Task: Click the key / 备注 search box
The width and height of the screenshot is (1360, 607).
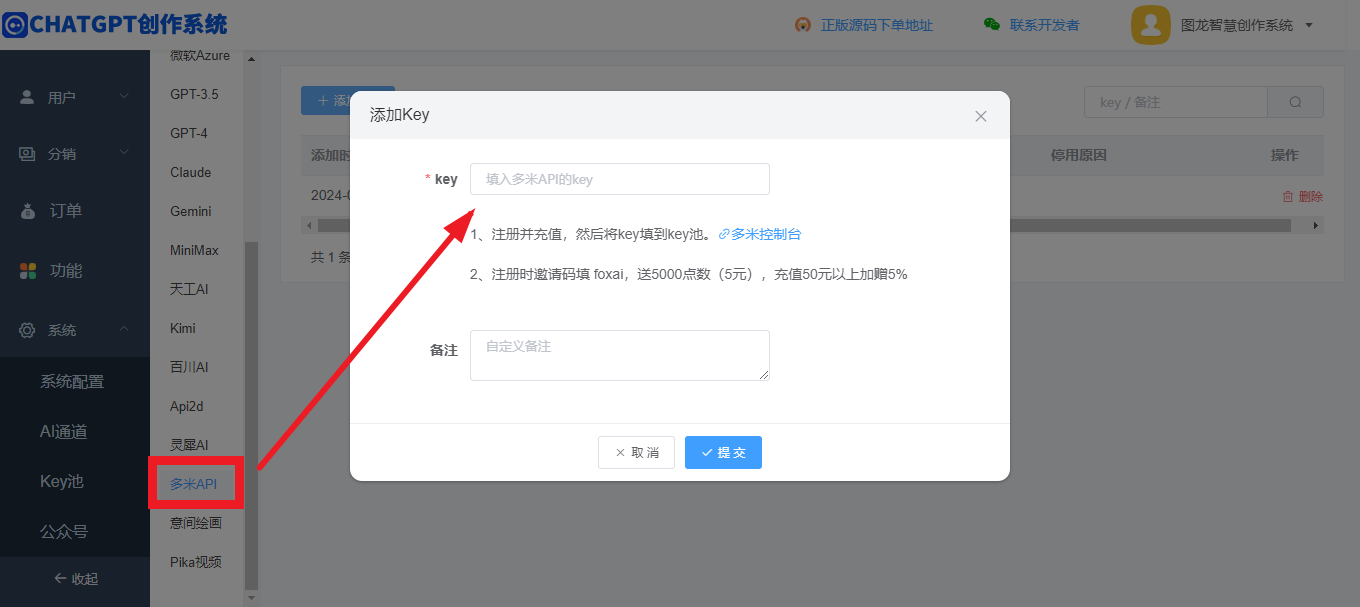Action: [x=1176, y=102]
